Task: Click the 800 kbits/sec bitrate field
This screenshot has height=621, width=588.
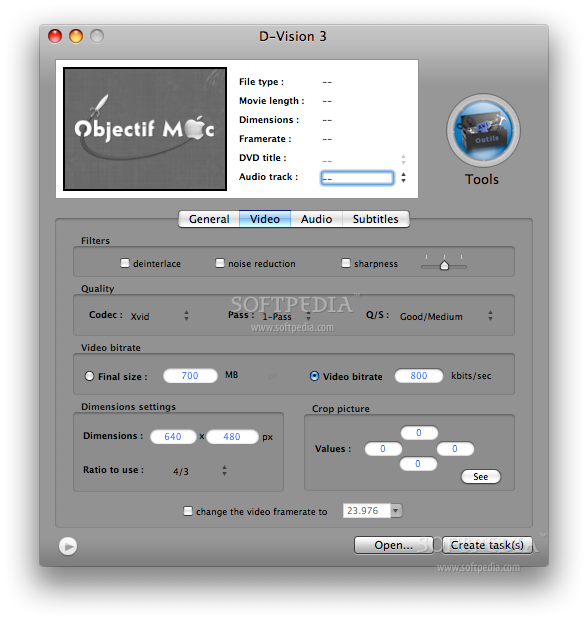Action: click(419, 375)
